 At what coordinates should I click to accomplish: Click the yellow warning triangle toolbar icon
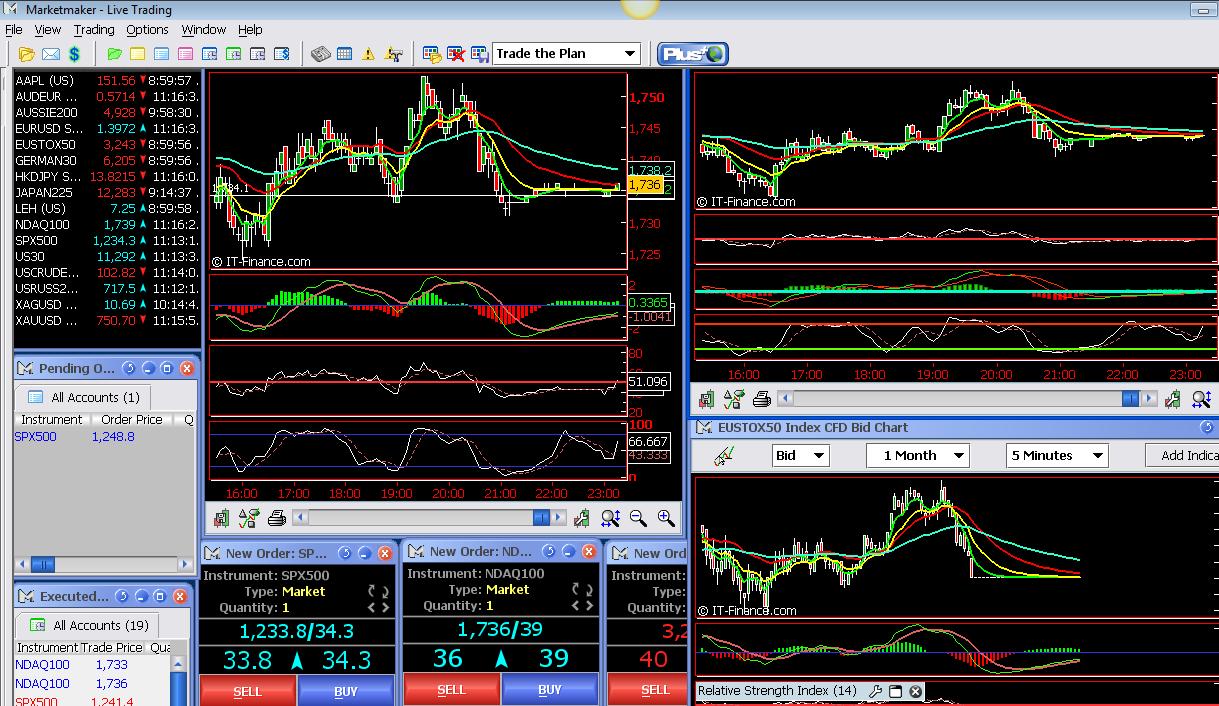point(368,54)
